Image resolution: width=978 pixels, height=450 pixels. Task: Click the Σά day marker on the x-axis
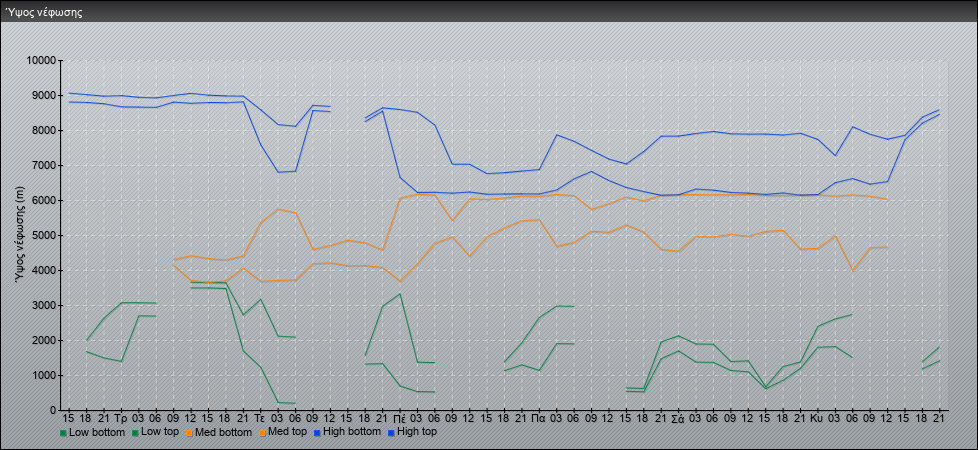tap(679, 419)
